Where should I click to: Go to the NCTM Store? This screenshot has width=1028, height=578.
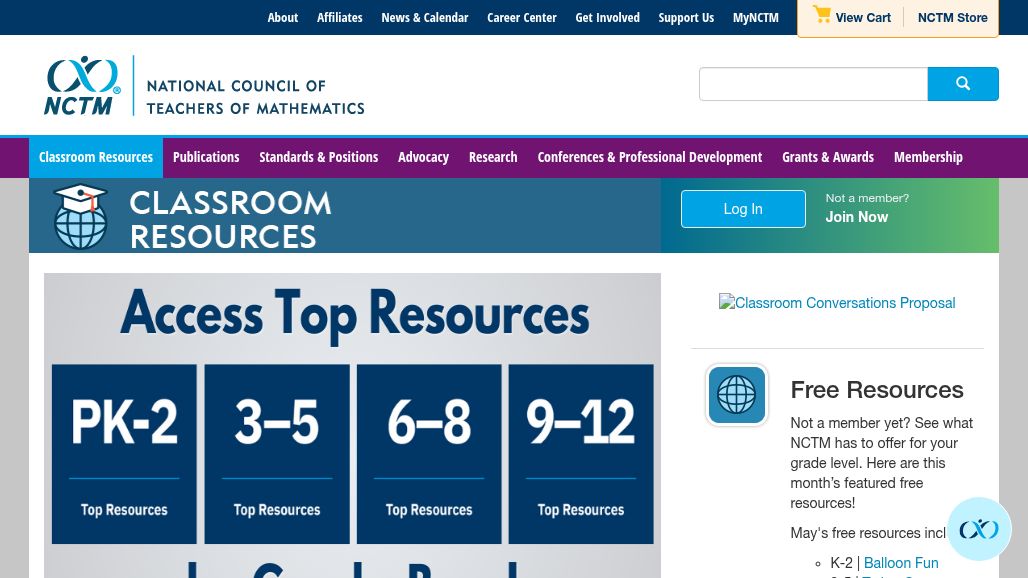(x=953, y=18)
